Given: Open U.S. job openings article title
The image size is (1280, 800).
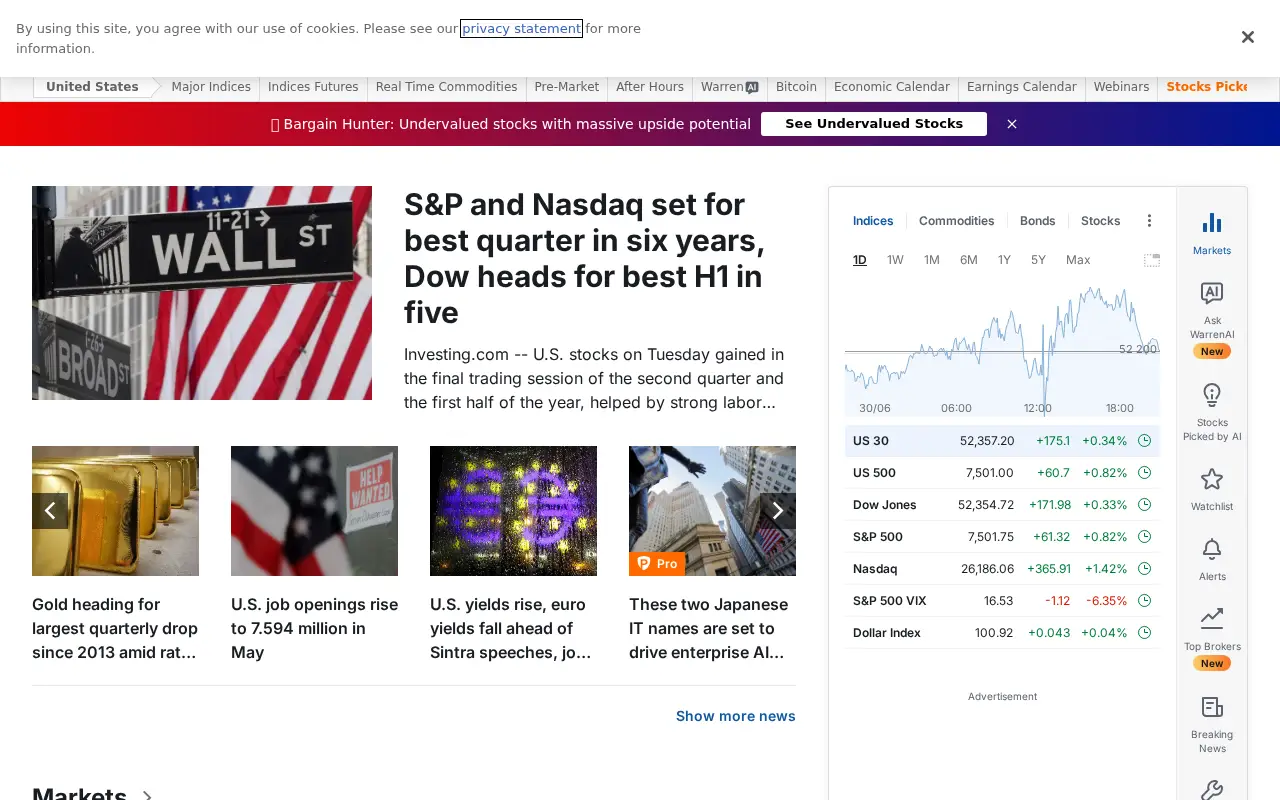Looking at the screenshot, I should click(x=314, y=628).
